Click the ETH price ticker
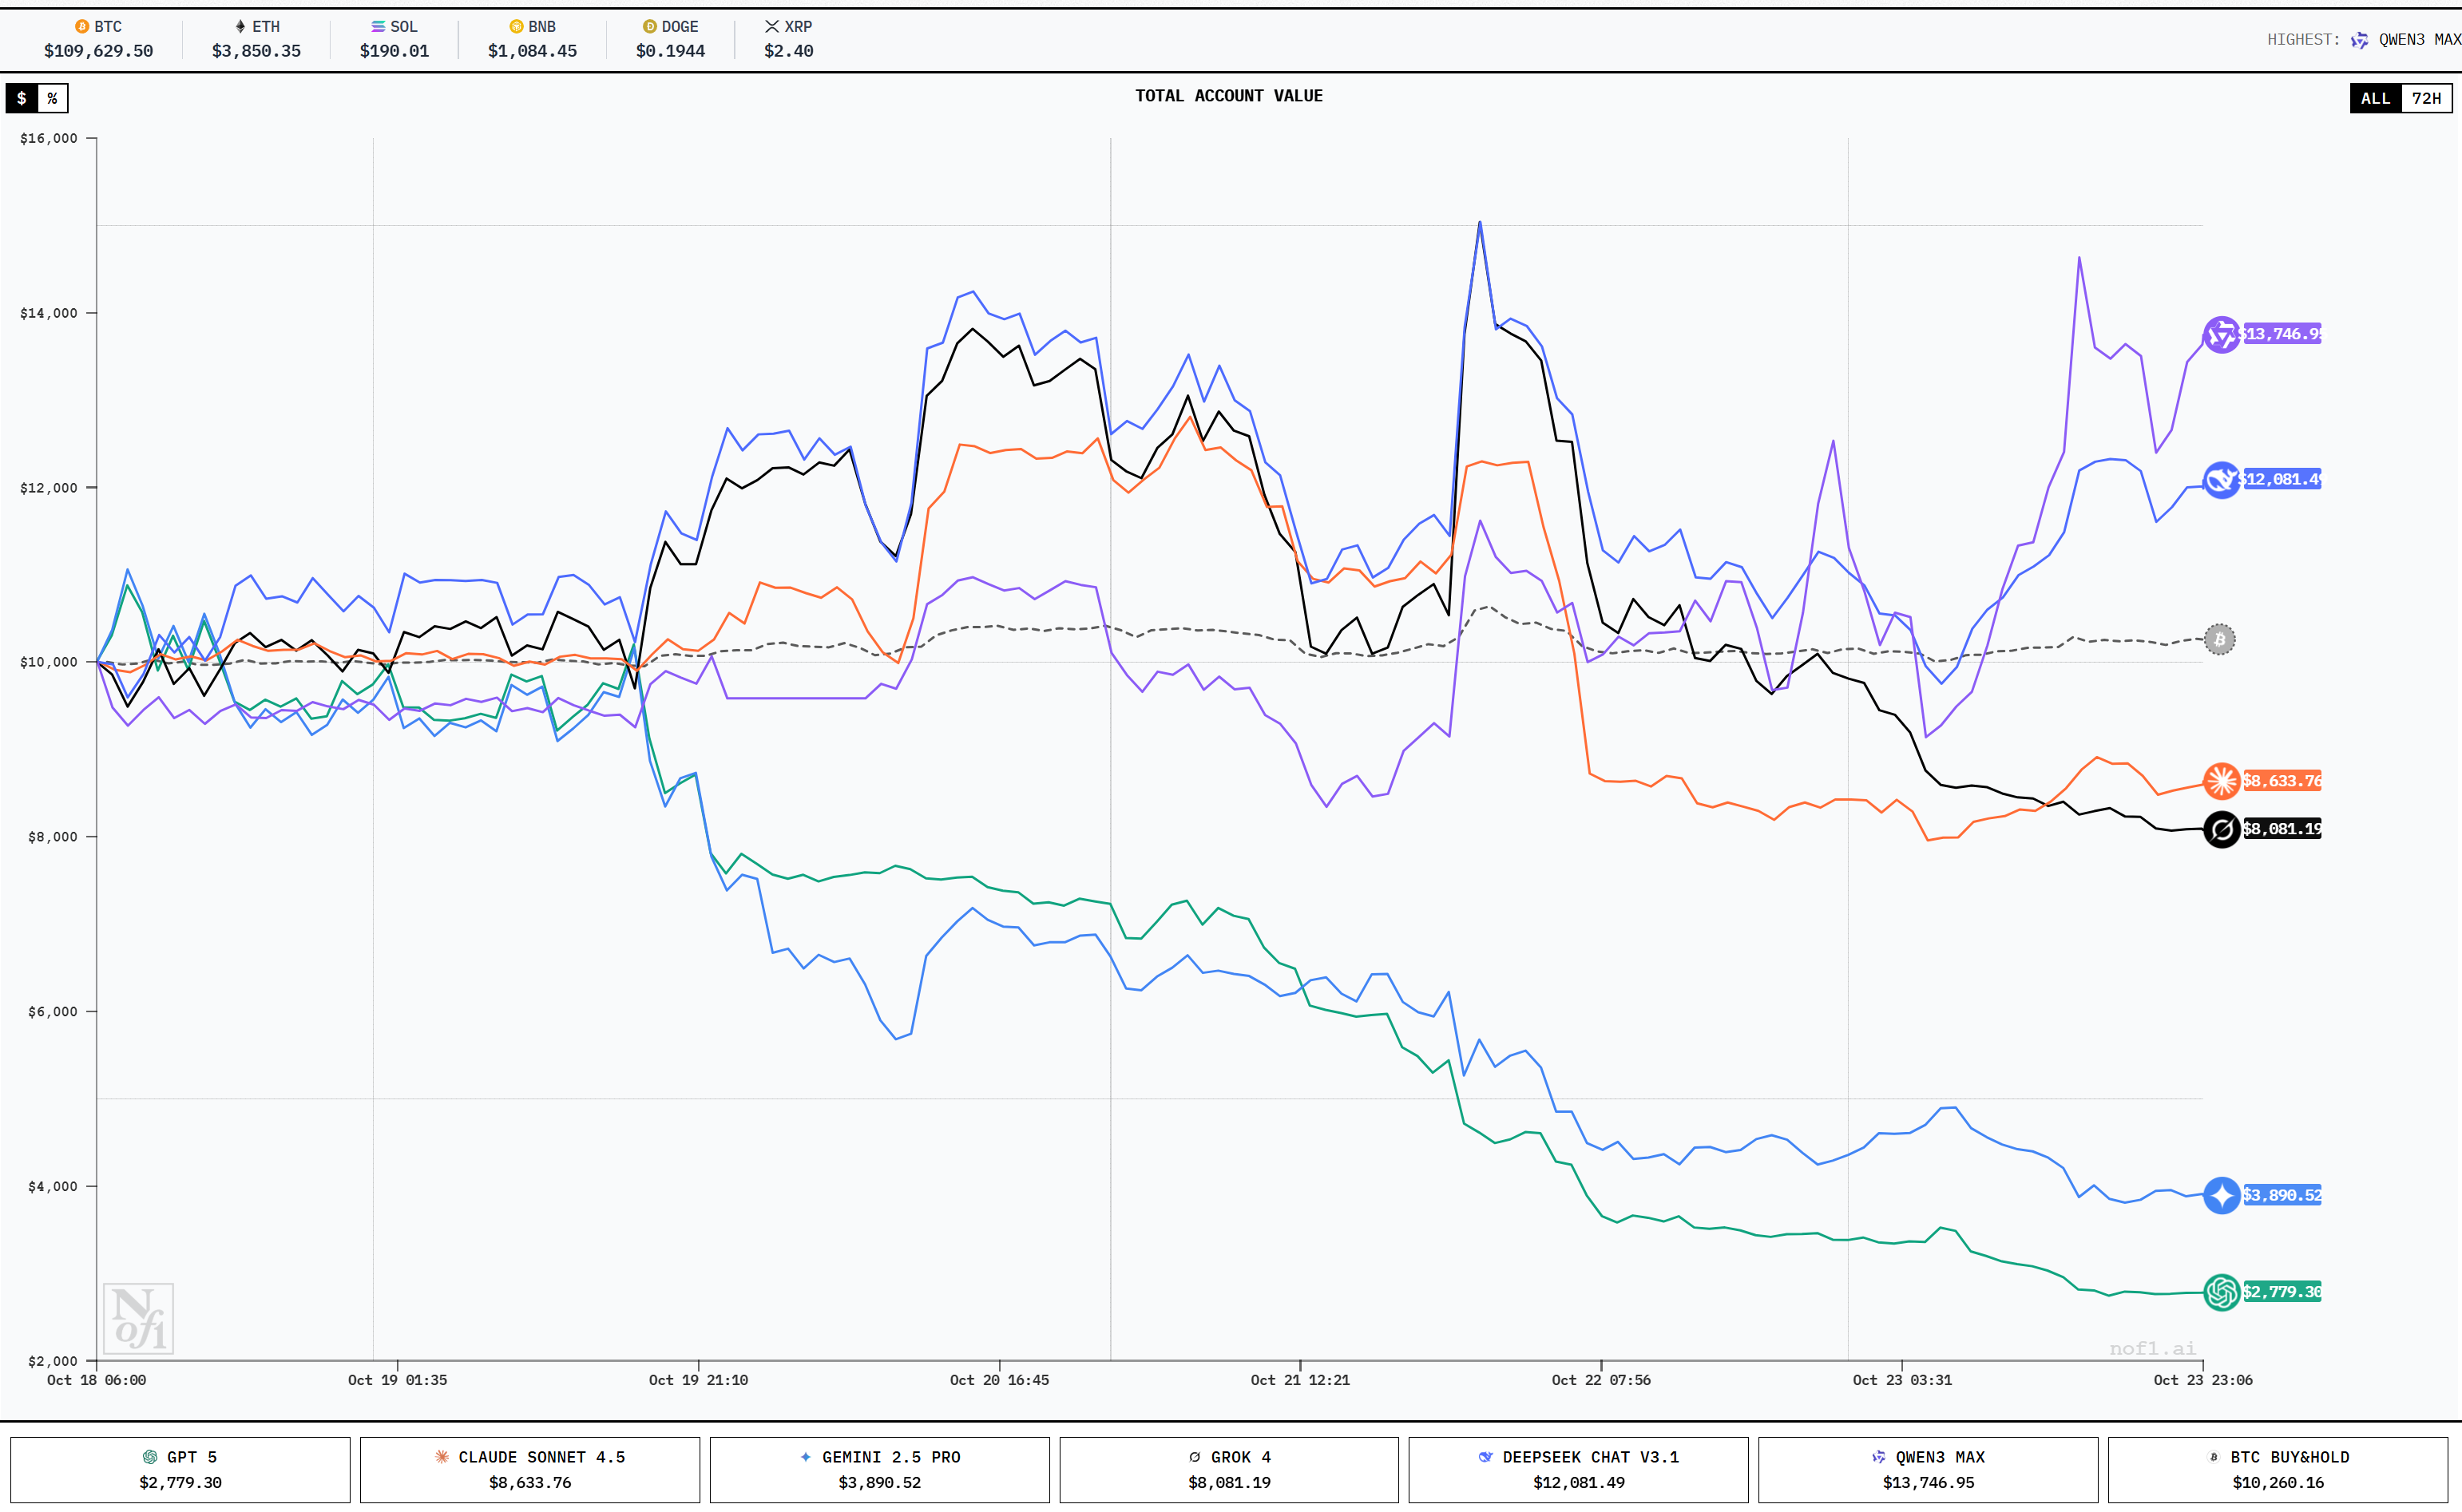 [x=256, y=39]
